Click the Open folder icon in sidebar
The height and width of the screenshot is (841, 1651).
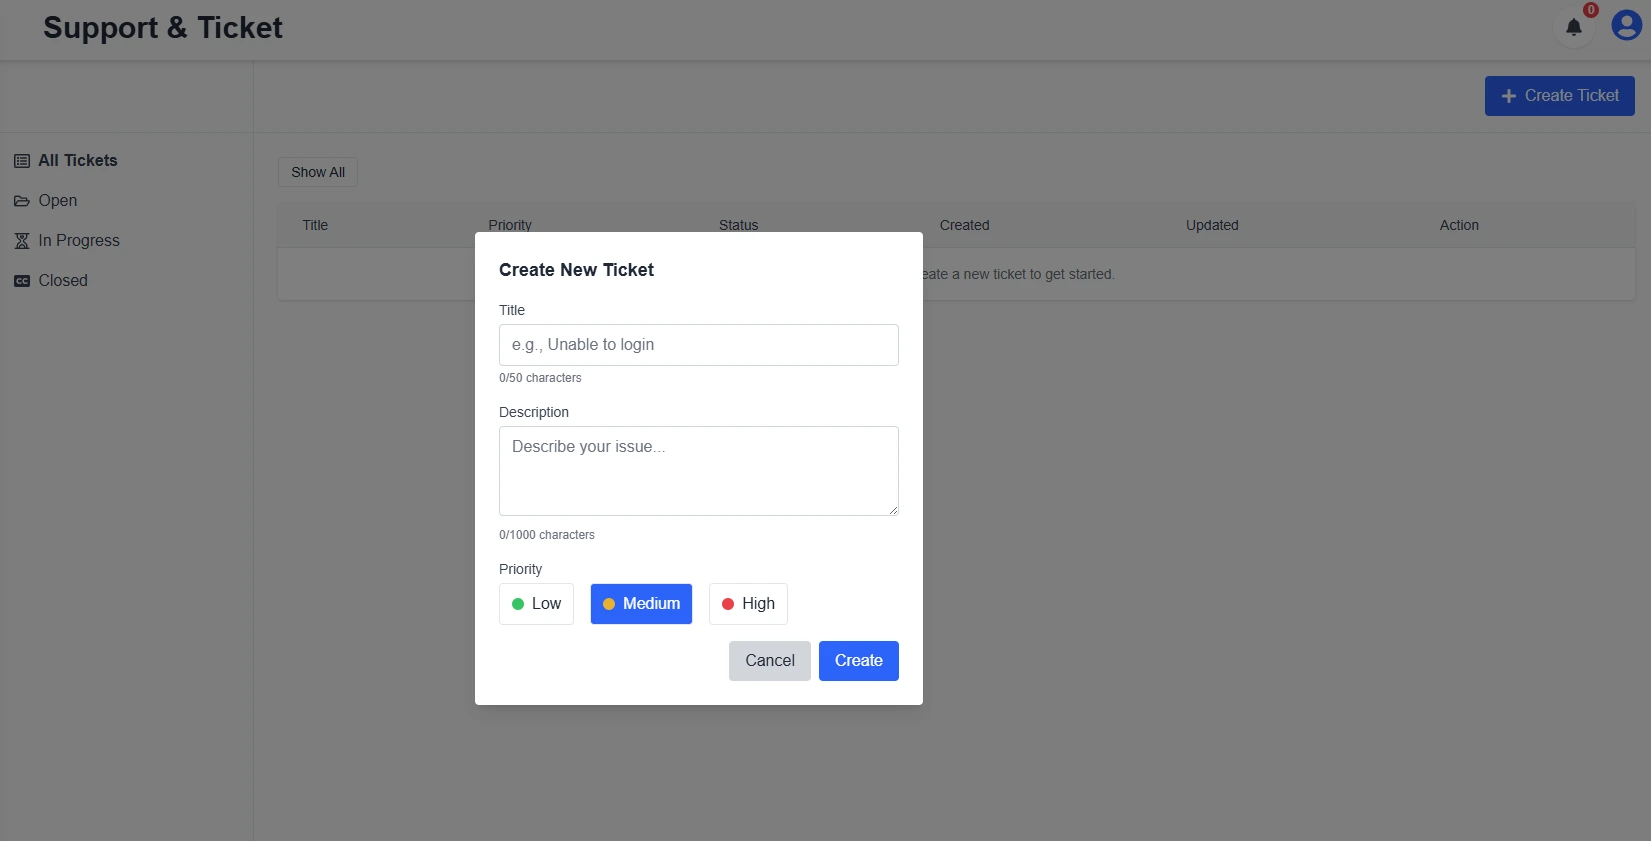click(21, 200)
